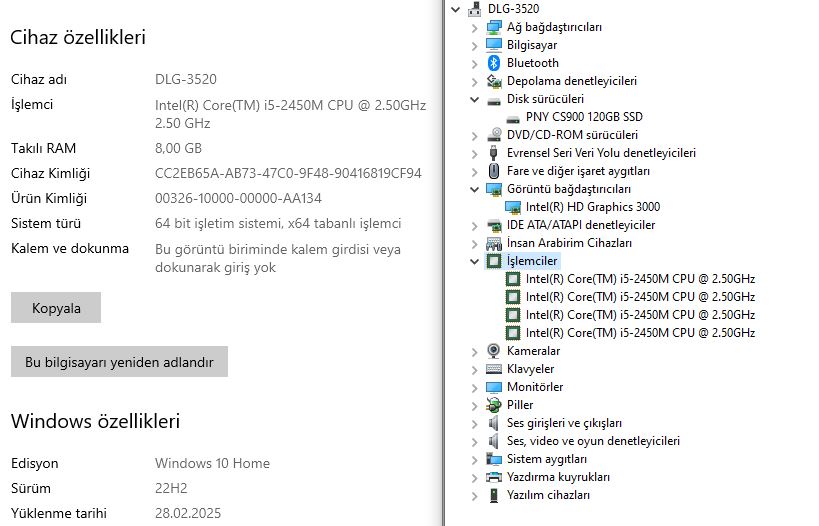Expand the Bluetooth node arrow
This screenshot has width=819, height=526.
coord(474,64)
